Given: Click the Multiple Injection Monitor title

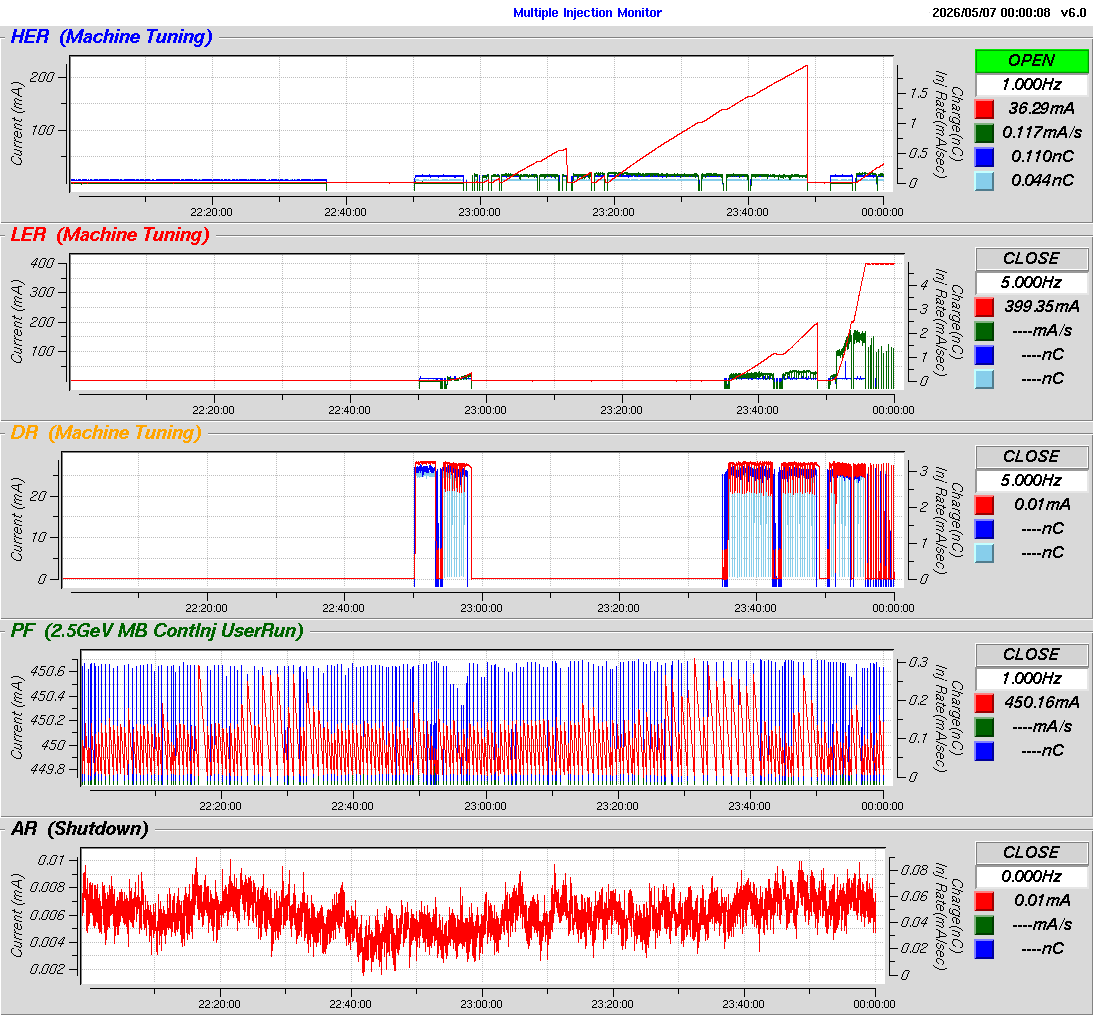Looking at the screenshot, I should [x=588, y=13].
